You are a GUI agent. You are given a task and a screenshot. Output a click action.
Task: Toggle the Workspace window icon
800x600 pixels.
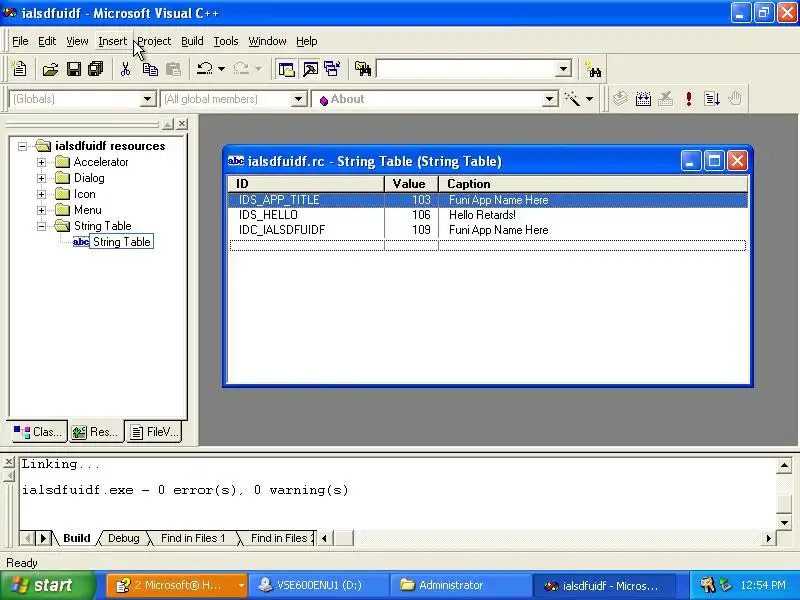point(286,69)
